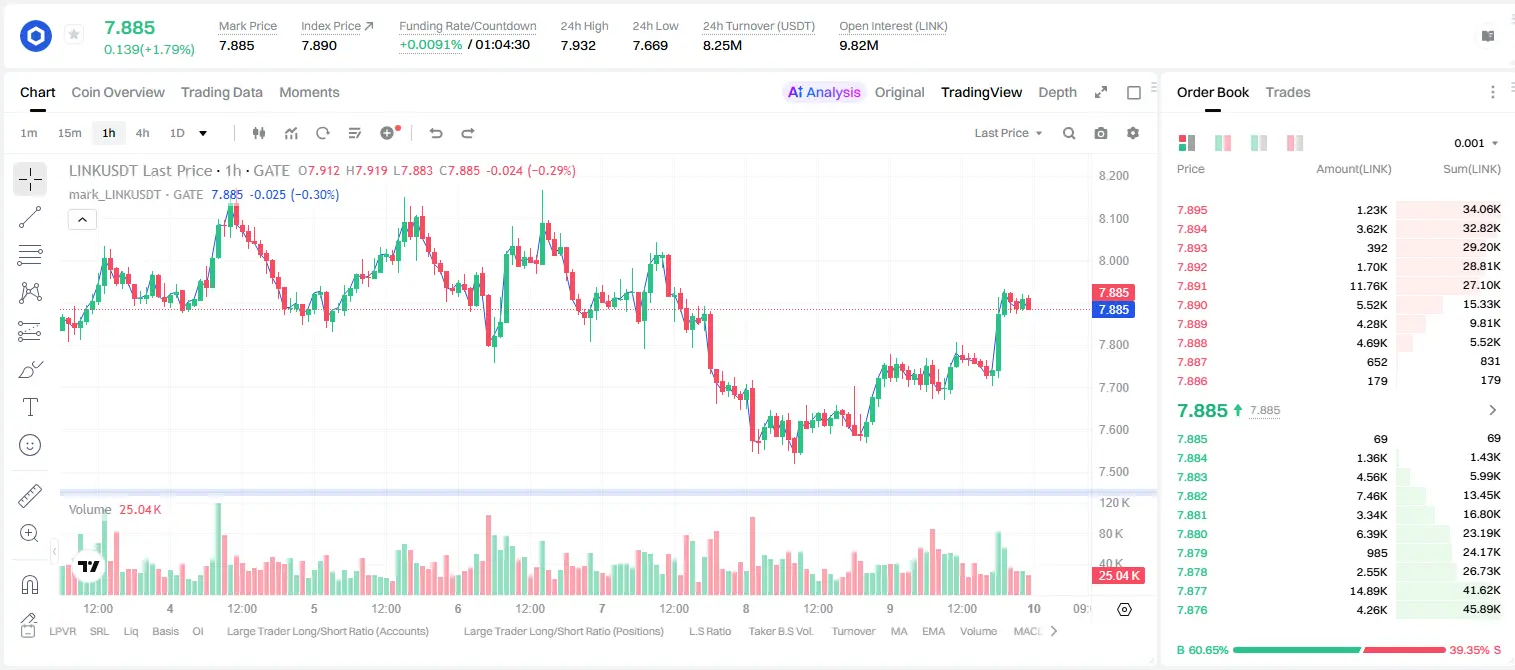Screen dimensions: 1515x670
Task: Show buy-only order book view
Action: (1259, 143)
